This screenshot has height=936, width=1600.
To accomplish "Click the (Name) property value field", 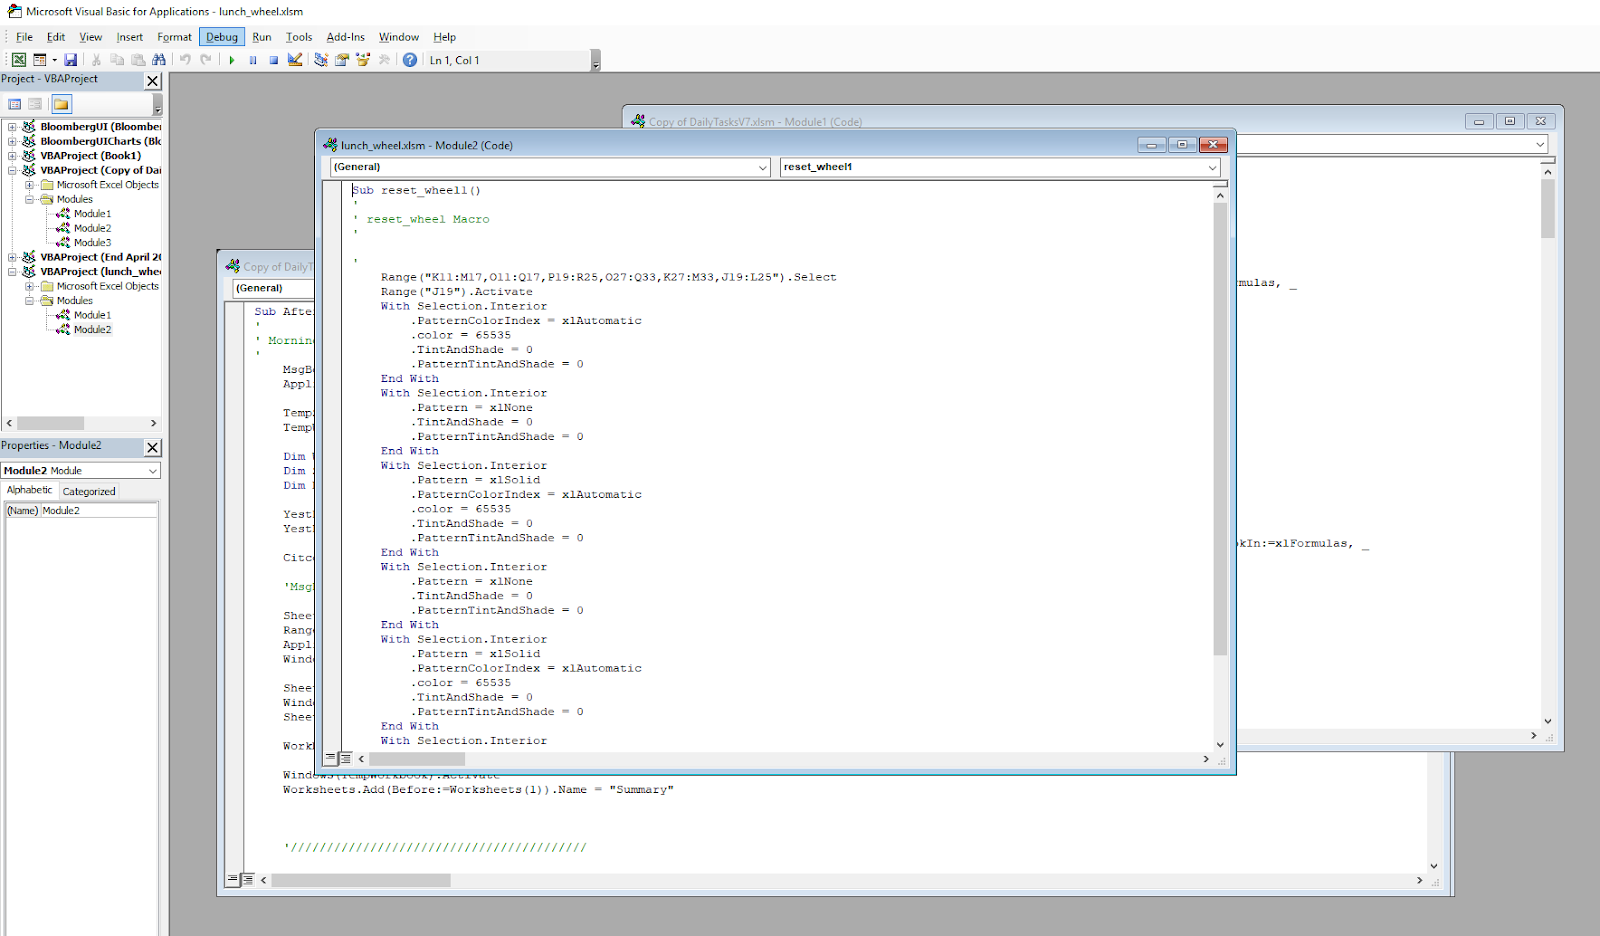I will point(99,511).
